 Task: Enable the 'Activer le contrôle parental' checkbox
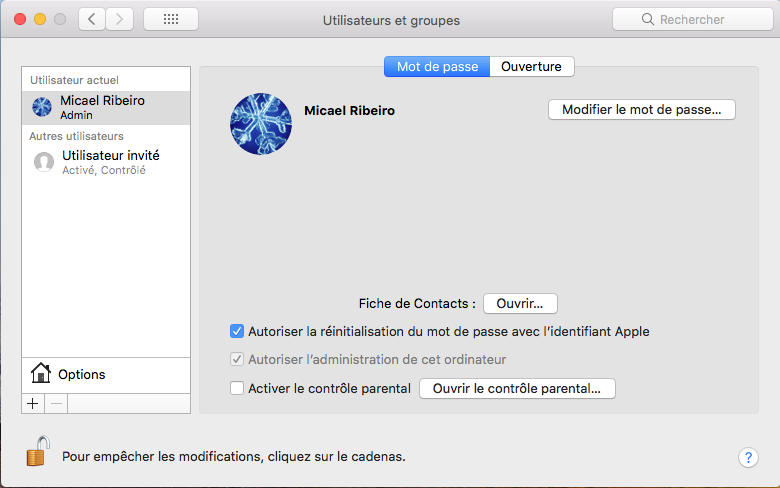point(237,388)
